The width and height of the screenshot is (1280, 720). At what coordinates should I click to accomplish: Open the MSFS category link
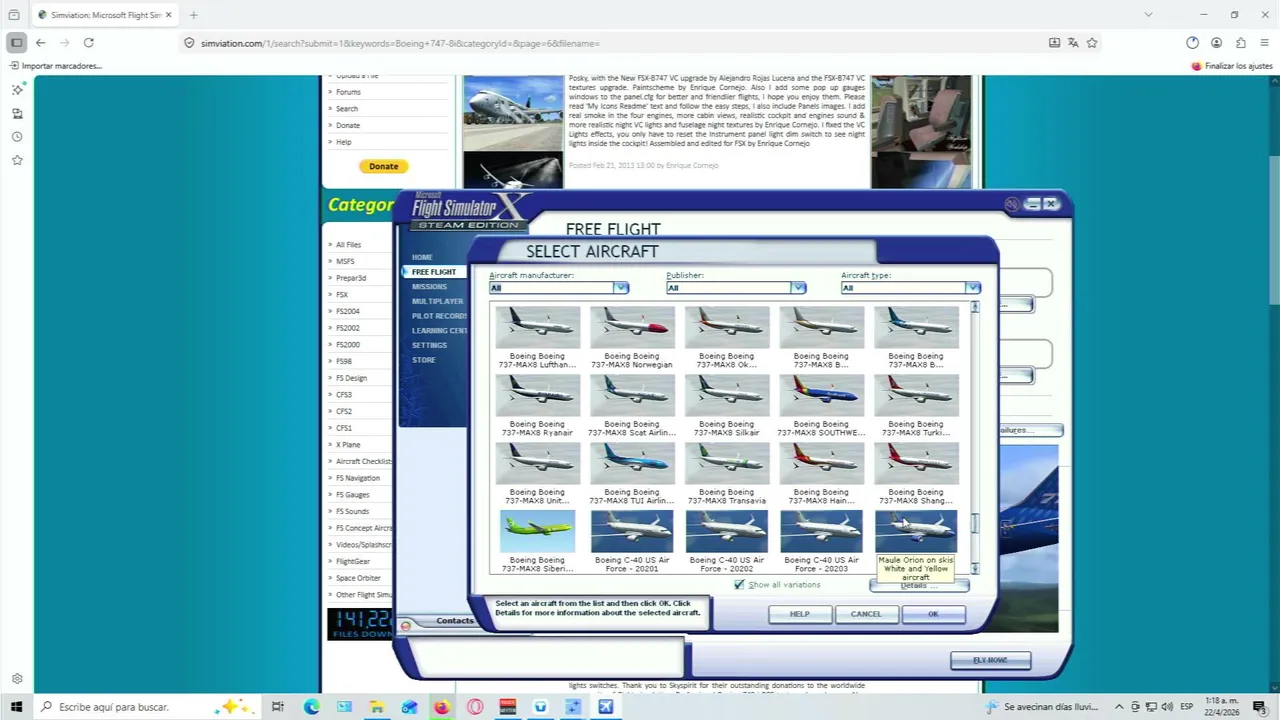pos(345,261)
